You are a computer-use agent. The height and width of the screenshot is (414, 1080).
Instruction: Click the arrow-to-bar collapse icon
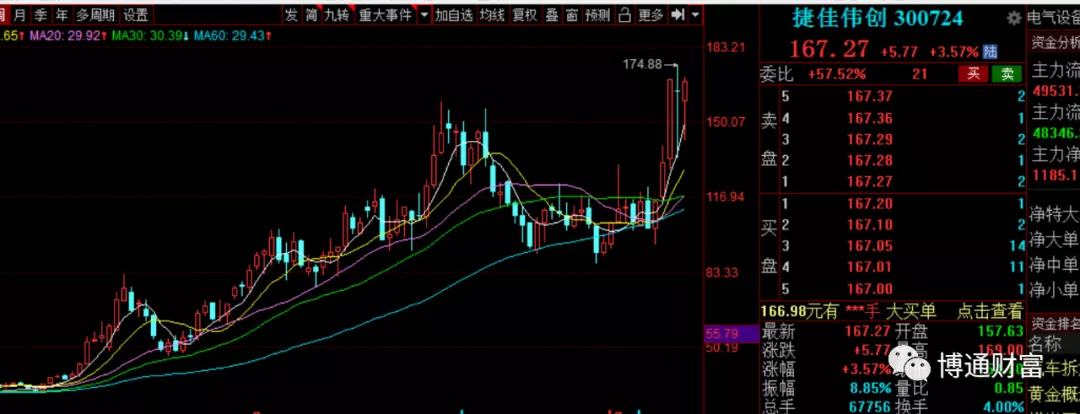tap(678, 14)
